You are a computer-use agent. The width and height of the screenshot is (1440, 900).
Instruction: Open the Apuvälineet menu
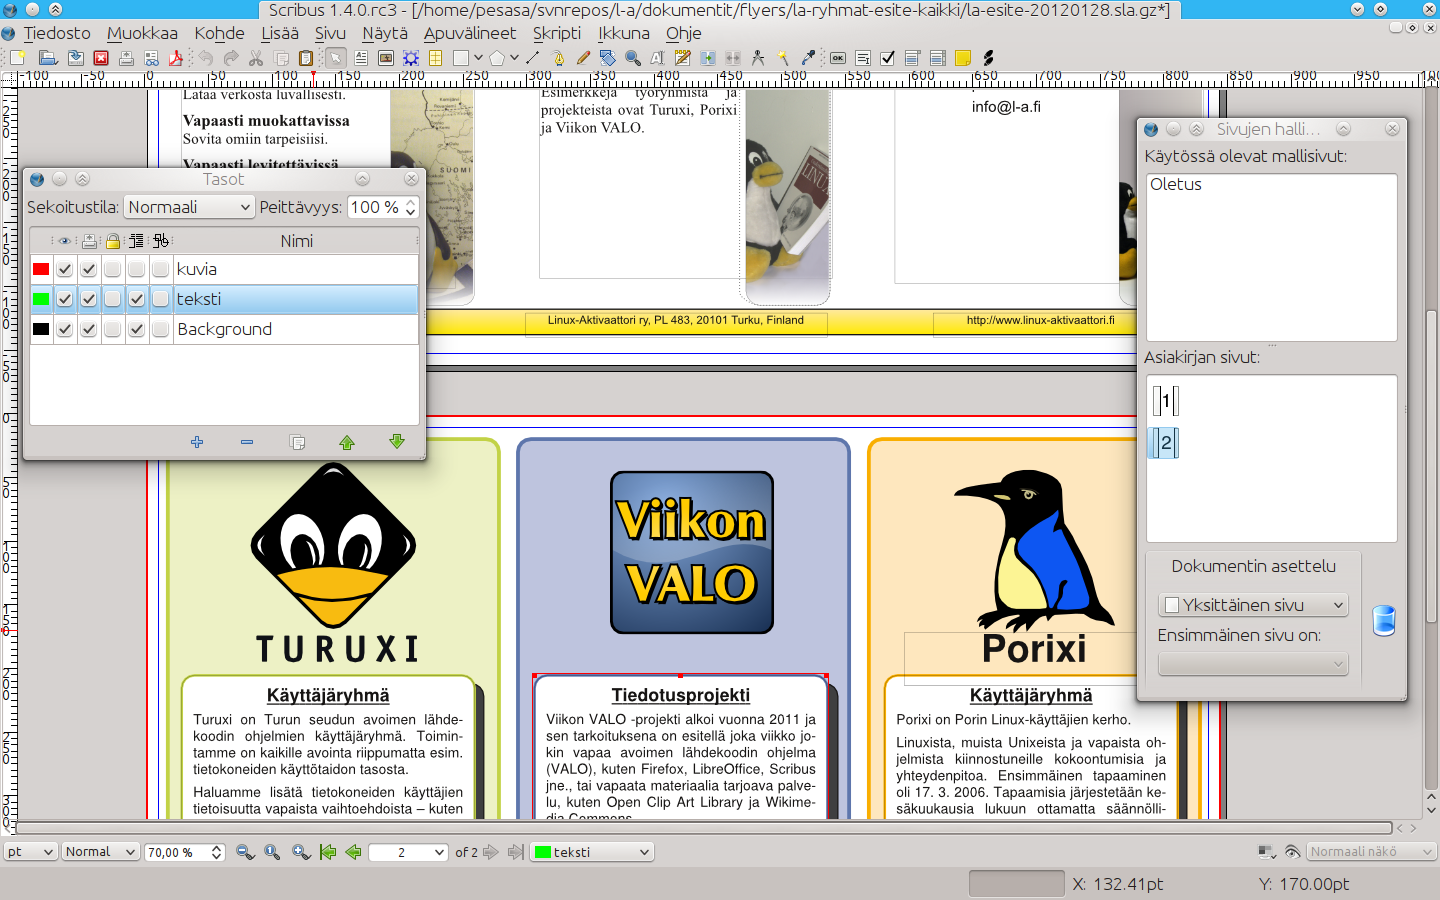coord(470,33)
